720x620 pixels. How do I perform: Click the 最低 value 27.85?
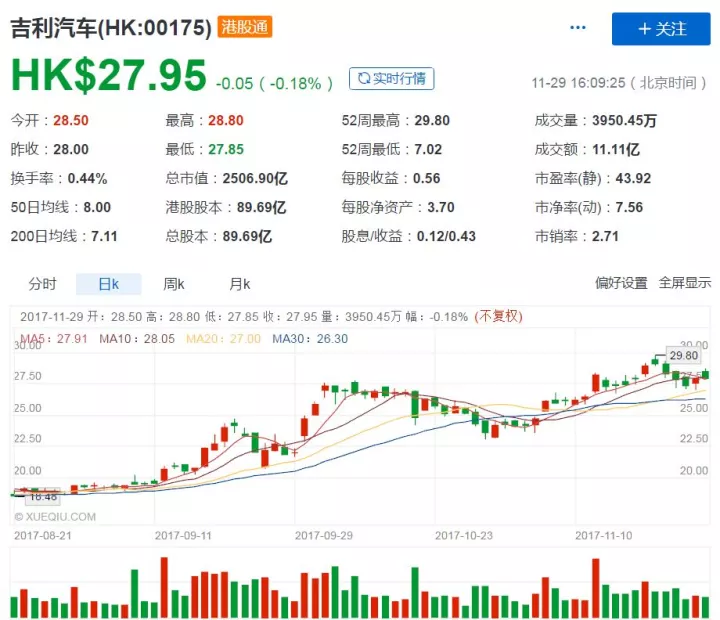pyautogui.click(x=225, y=149)
